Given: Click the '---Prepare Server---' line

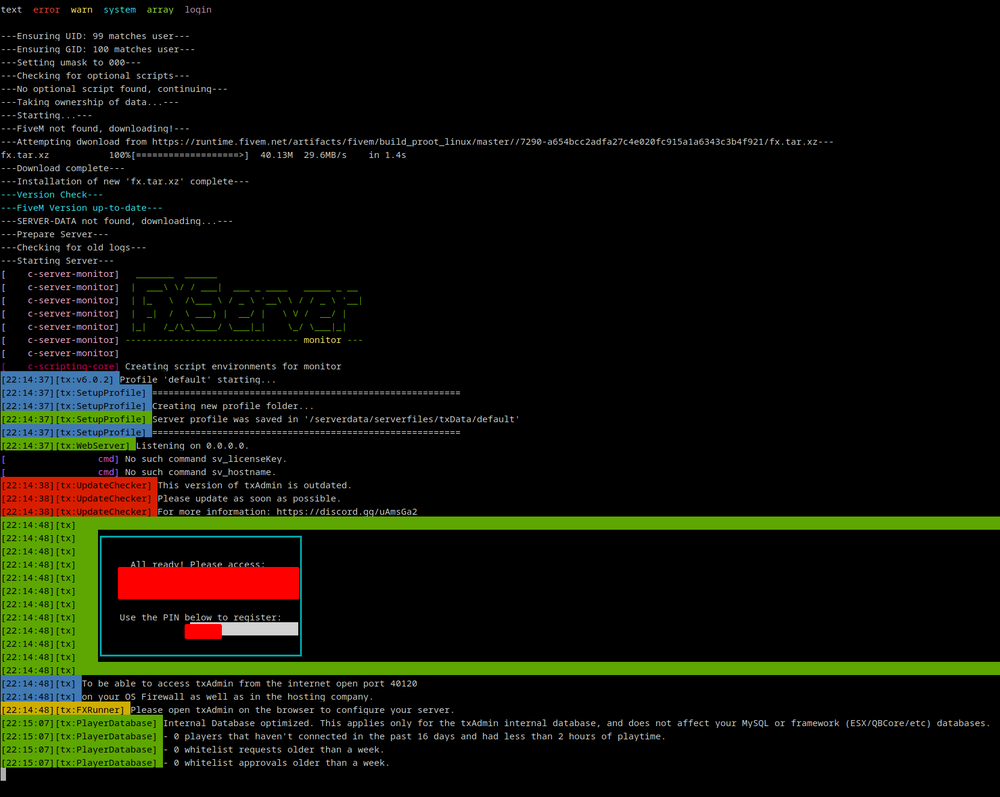Looking at the screenshot, I should tap(55, 234).
